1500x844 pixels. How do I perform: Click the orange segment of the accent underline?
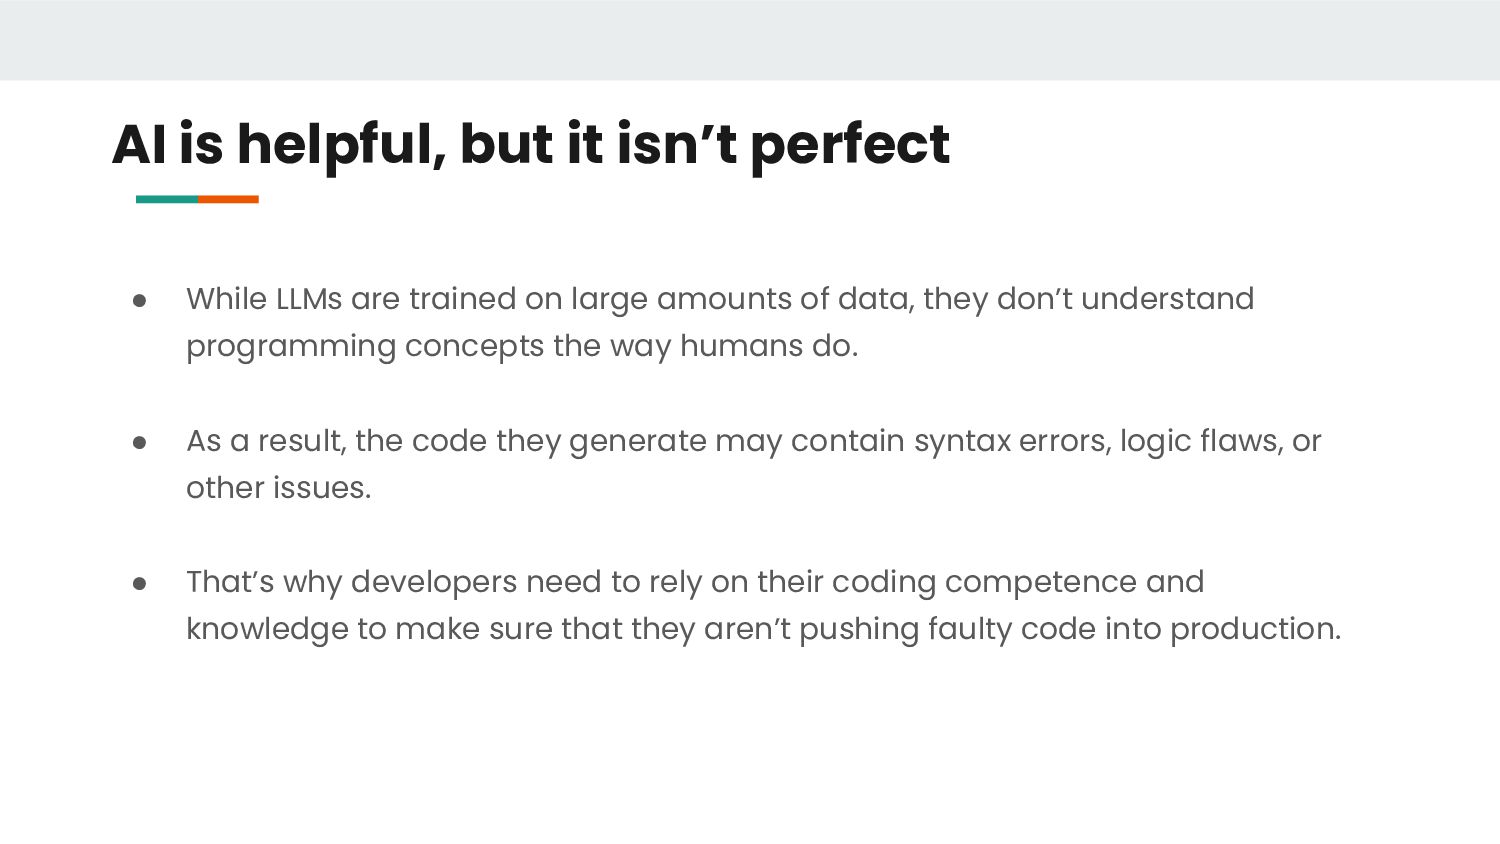coord(228,199)
